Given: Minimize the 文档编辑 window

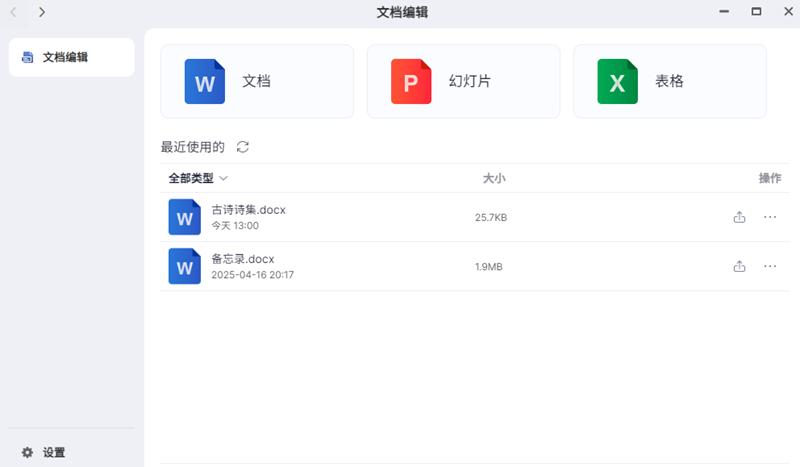Looking at the screenshot, I should (724, 11).
